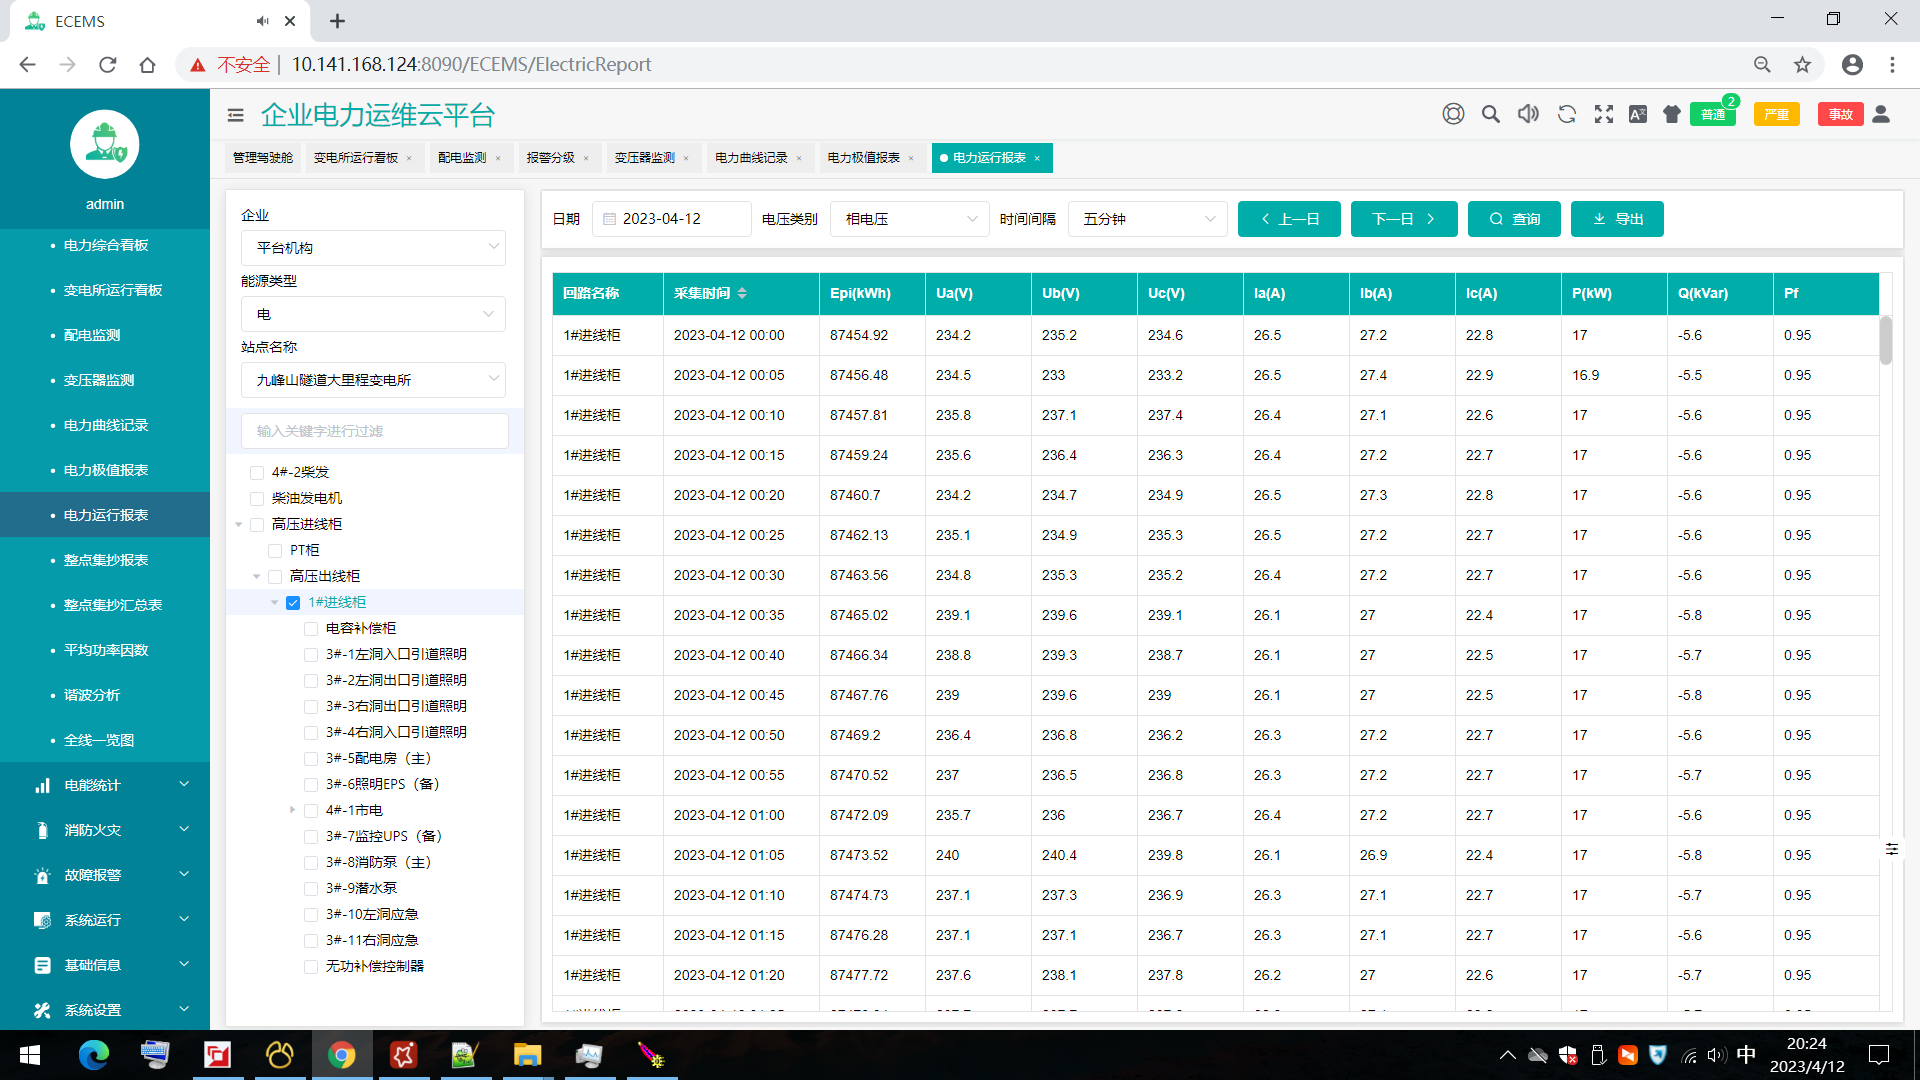Open the 时间间隔 五分钟 dropdown

[x=1147, y=219]
